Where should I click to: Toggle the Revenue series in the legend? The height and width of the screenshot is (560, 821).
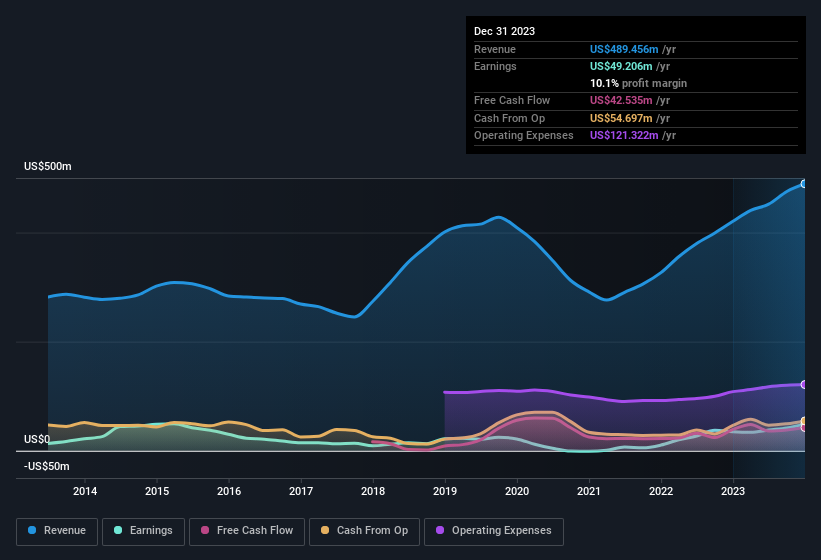coord(65,531)
